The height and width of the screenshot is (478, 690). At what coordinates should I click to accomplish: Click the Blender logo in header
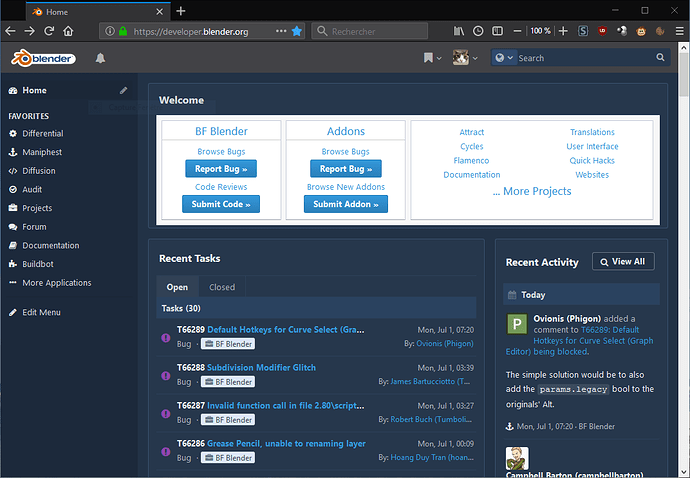43,58
